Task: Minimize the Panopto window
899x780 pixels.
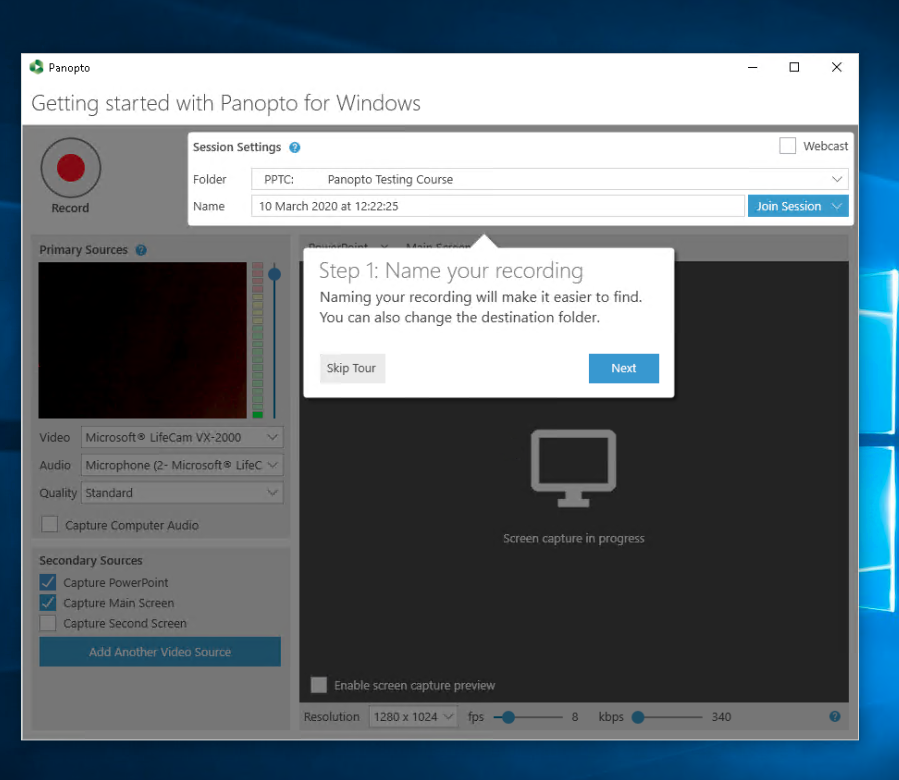Action: [753, 67]
